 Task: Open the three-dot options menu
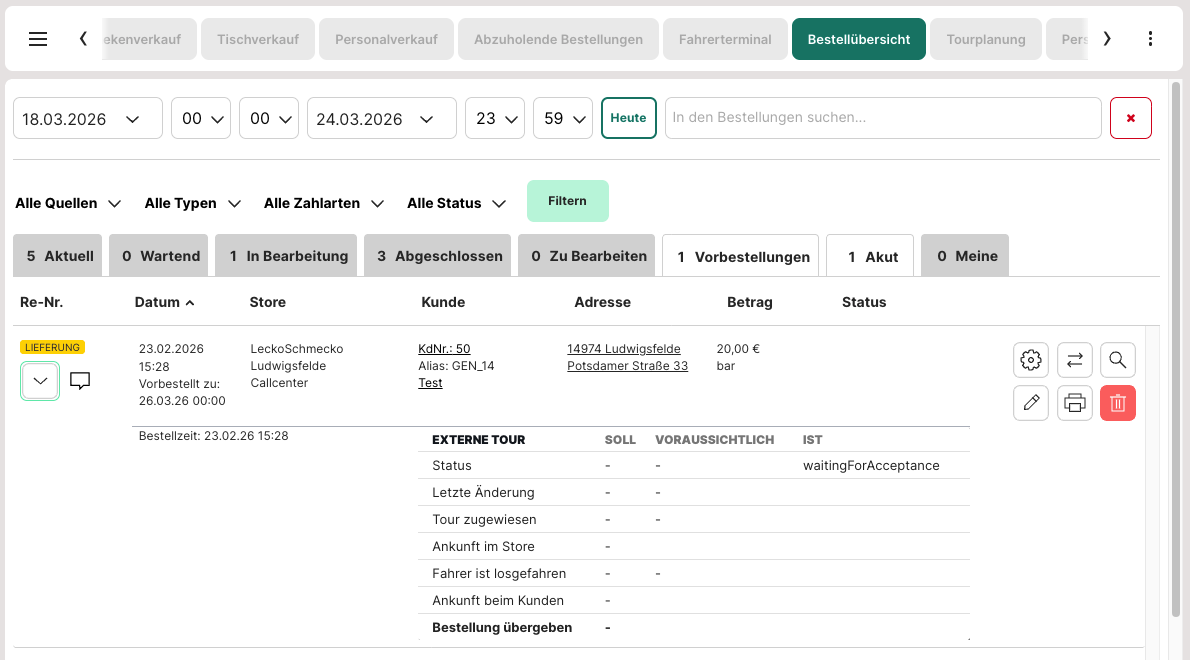pos(1150,39)
